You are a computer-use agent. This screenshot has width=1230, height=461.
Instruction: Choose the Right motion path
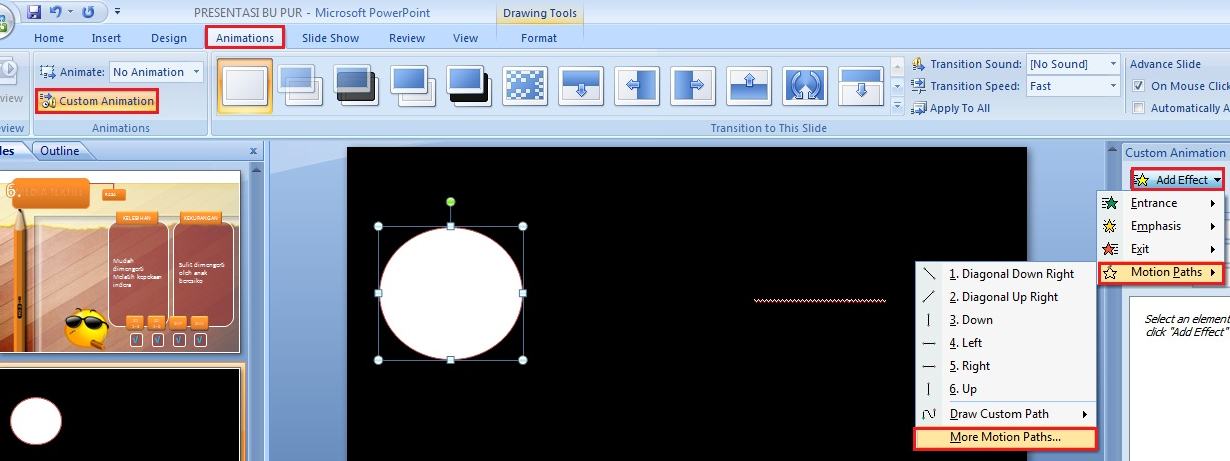(x=1006, y=366)
